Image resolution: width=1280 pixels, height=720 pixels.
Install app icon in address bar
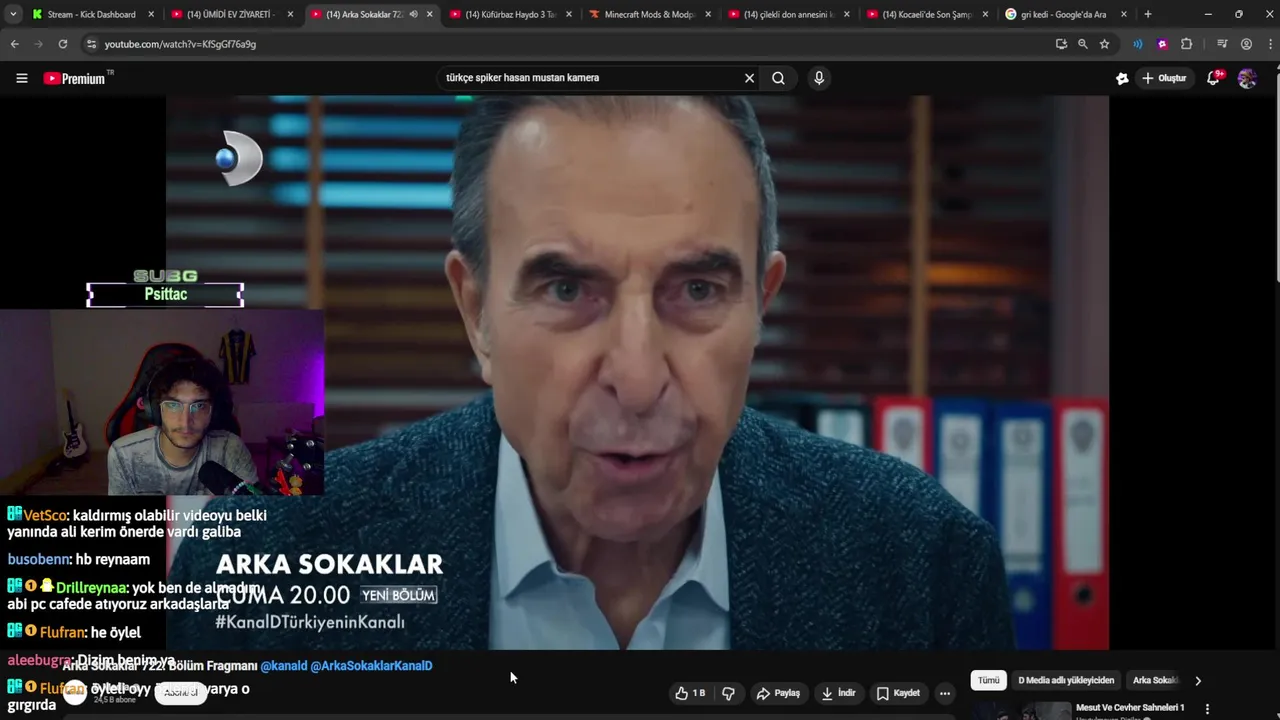1061,44
